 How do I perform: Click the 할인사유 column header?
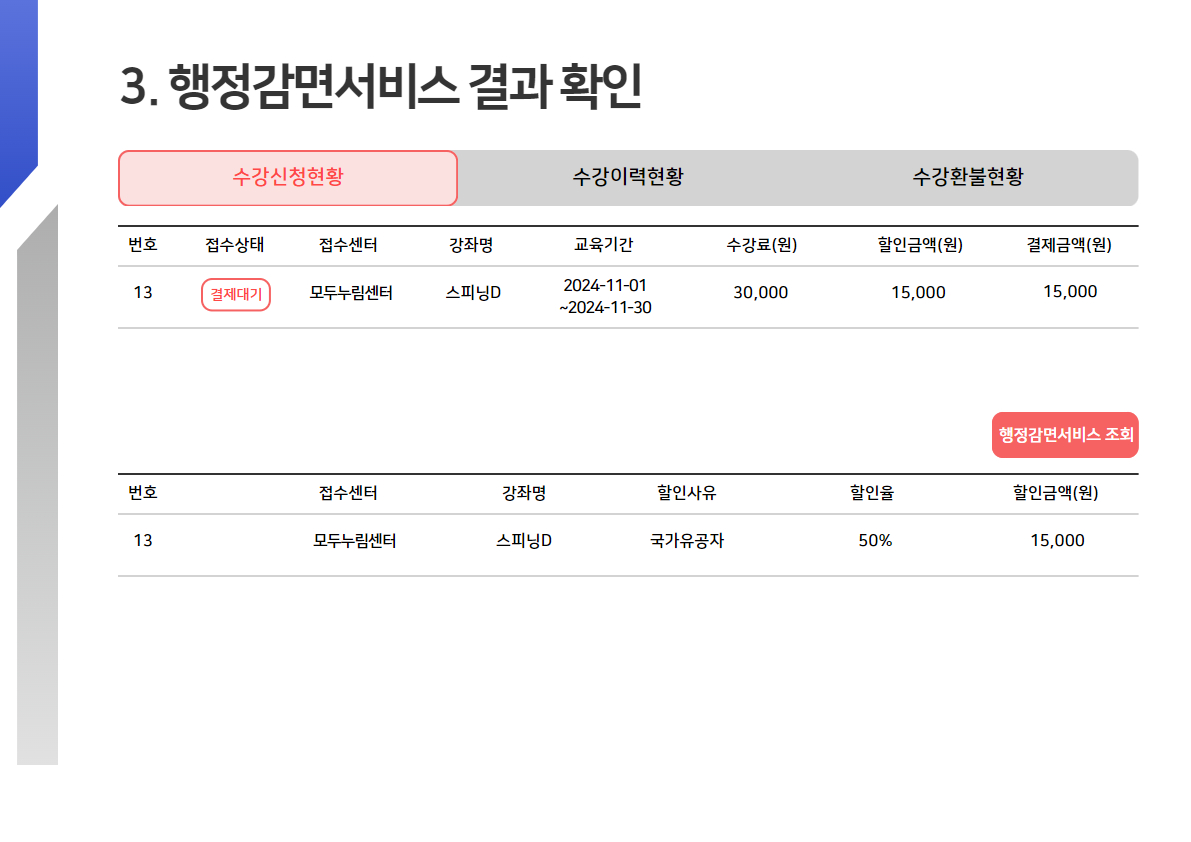[x=686, y=493]
